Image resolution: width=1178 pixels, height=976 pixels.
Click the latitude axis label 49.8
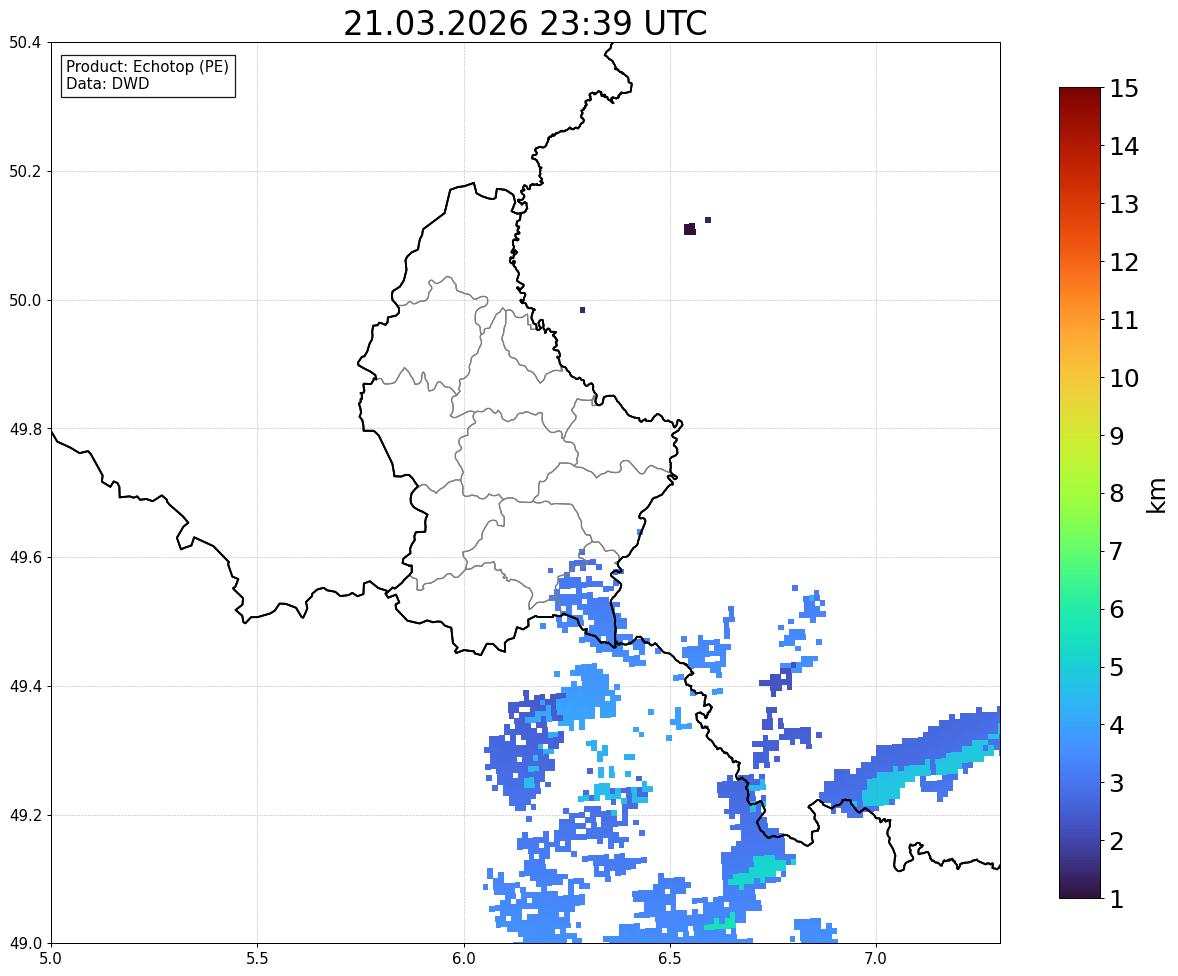pos(24,429)
